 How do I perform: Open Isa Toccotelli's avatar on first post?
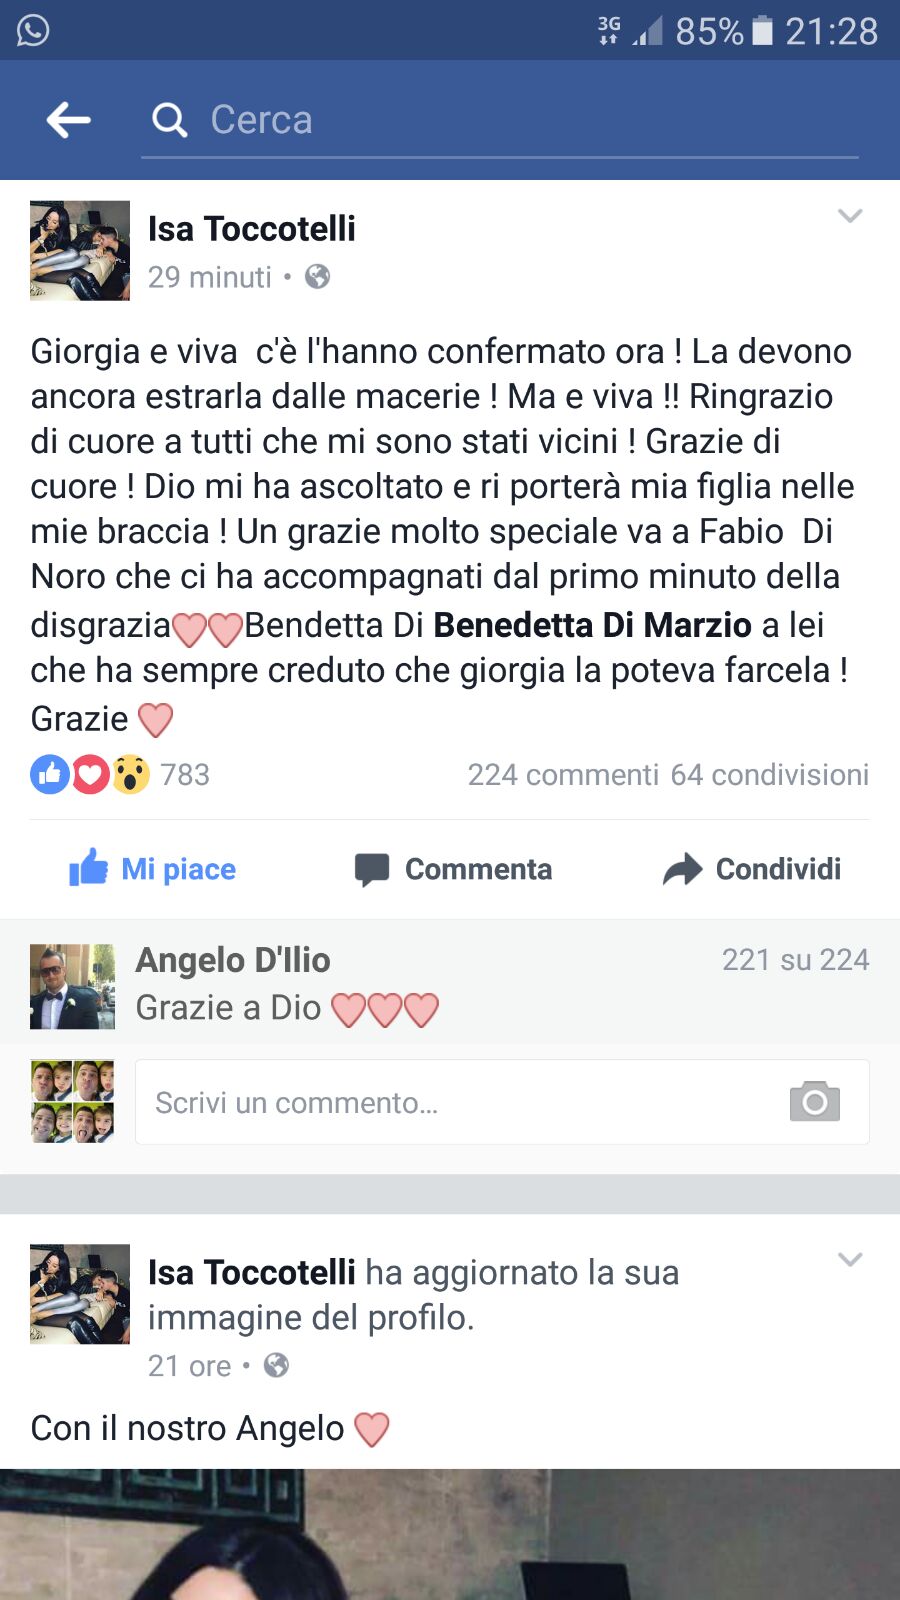point(80,251)
